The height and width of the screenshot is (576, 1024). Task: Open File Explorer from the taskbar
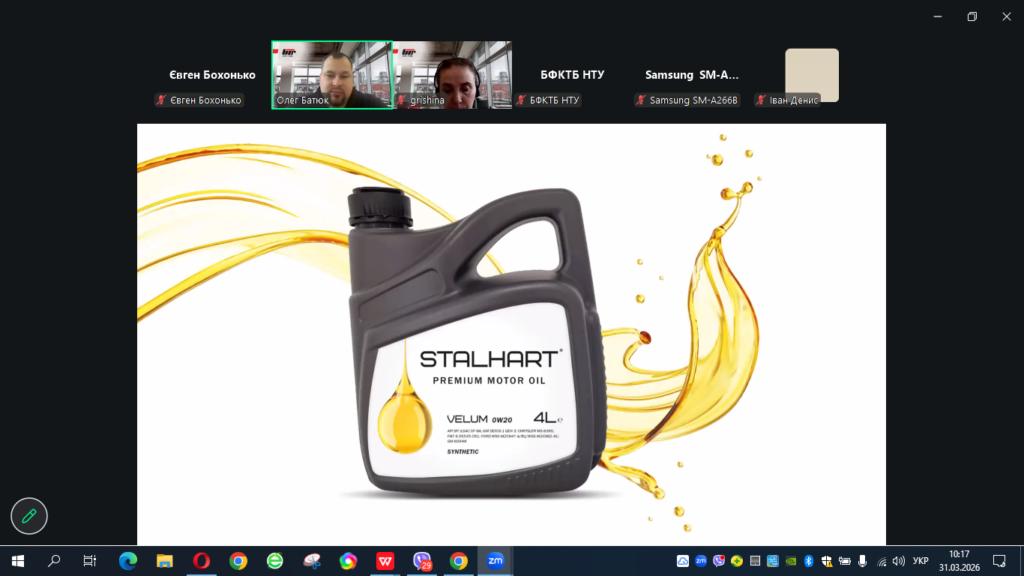164,561
